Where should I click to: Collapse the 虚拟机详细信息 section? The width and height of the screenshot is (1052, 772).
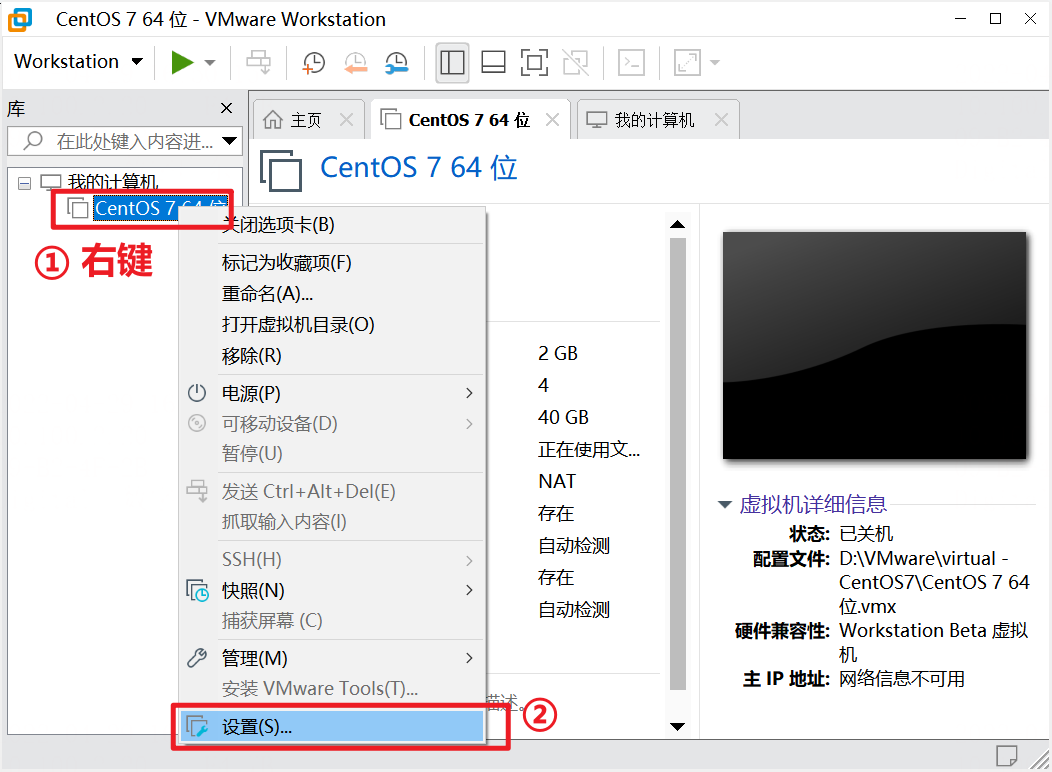pyautogui.click(x=725, y=504)
